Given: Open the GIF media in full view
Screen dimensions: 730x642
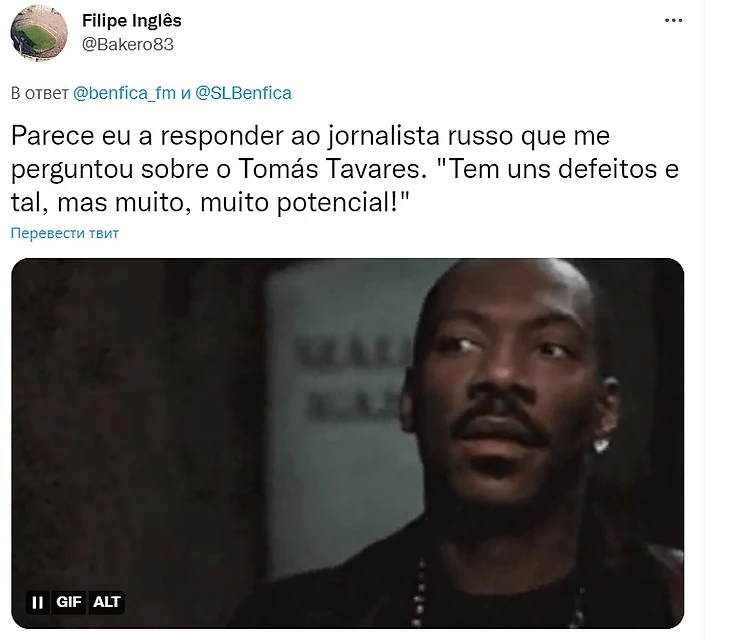Looking at the screenshot, I should 347,443.
